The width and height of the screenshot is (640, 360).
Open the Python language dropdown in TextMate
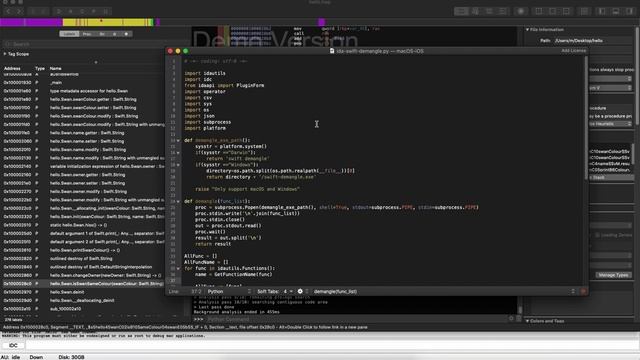tap(229, 291)
